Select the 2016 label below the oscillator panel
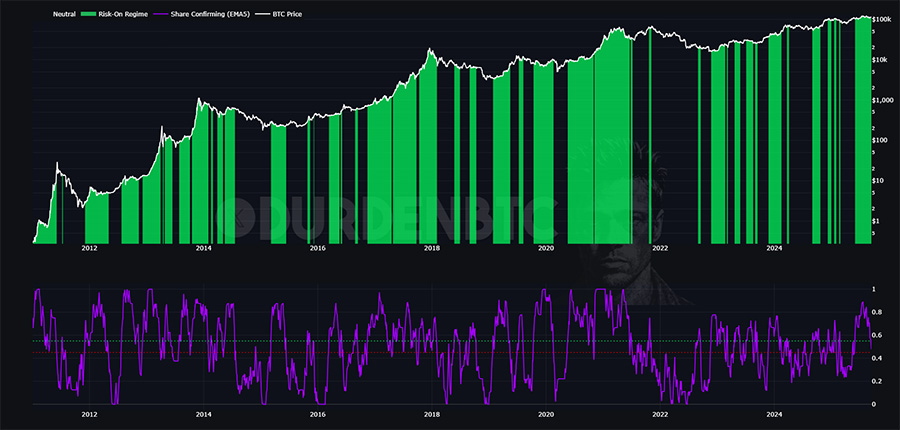The width and height of the screenshot is (900, 430). point(317,412)
